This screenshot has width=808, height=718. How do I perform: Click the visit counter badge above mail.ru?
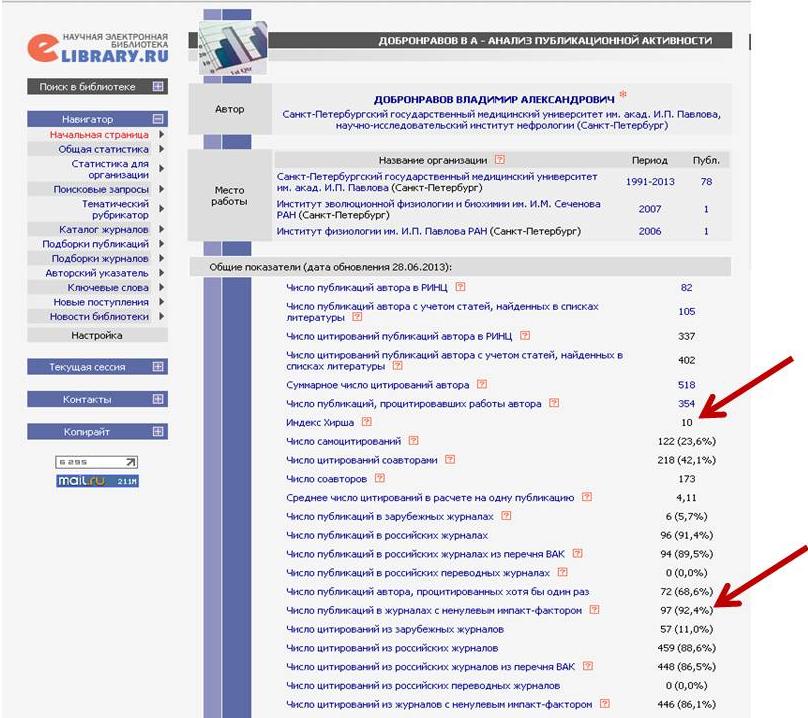pos(96,462)
